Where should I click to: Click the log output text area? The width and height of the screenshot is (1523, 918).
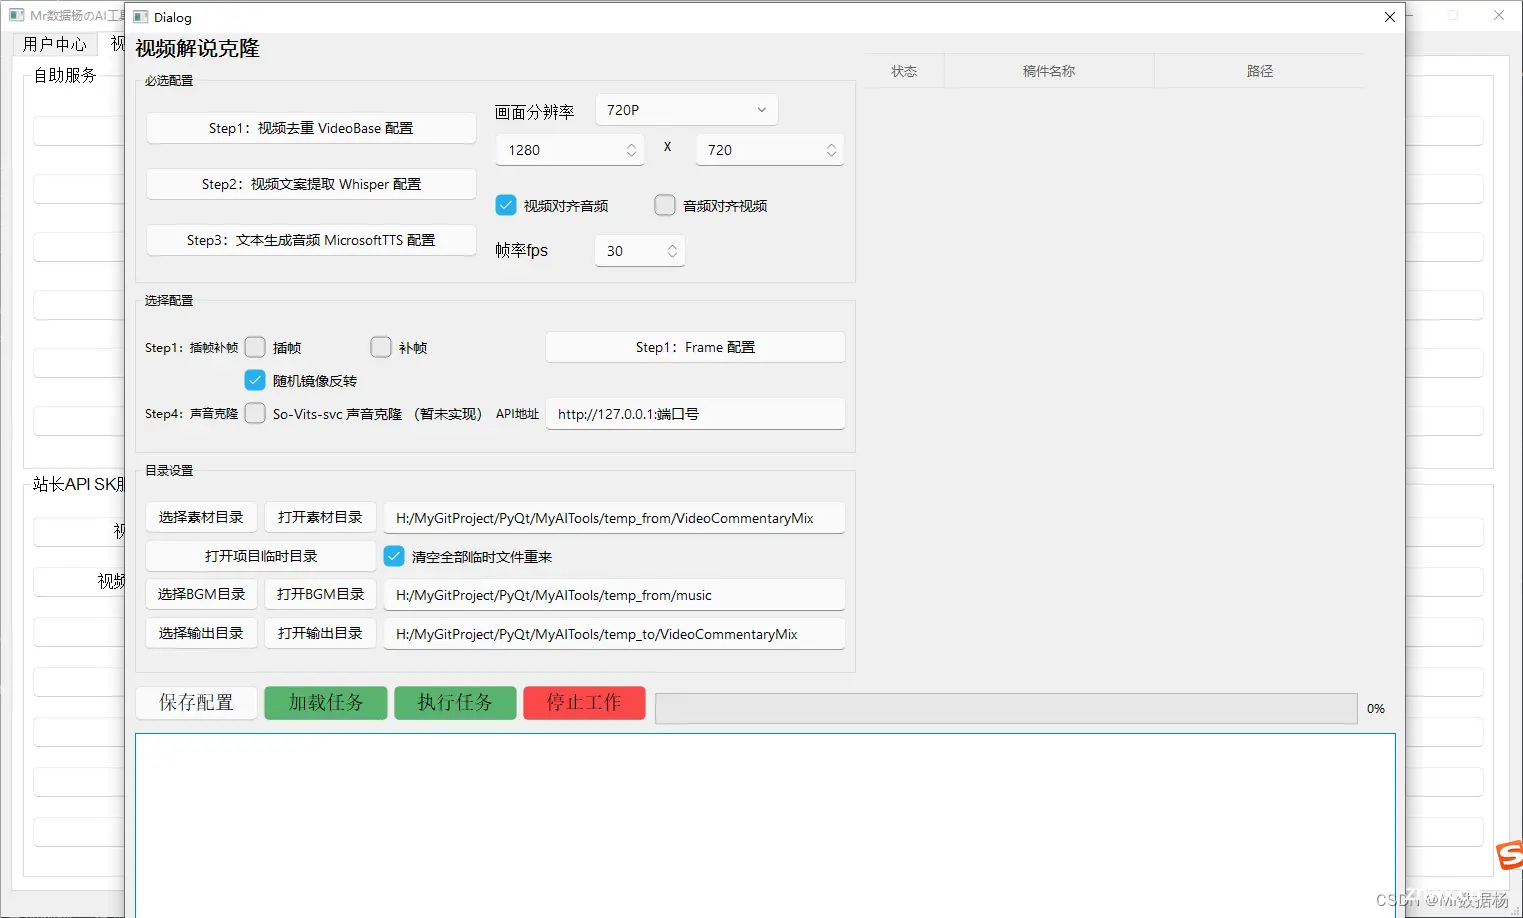(x=765, y=825)
